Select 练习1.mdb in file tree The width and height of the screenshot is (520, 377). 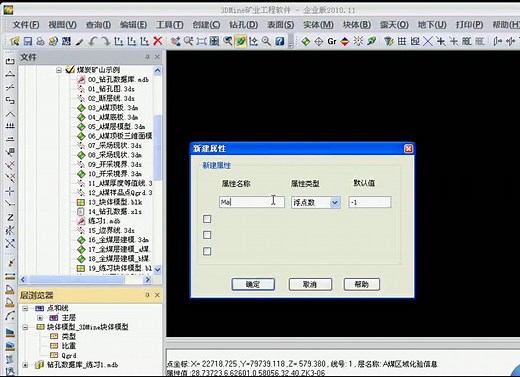click(x=104, y=221)
